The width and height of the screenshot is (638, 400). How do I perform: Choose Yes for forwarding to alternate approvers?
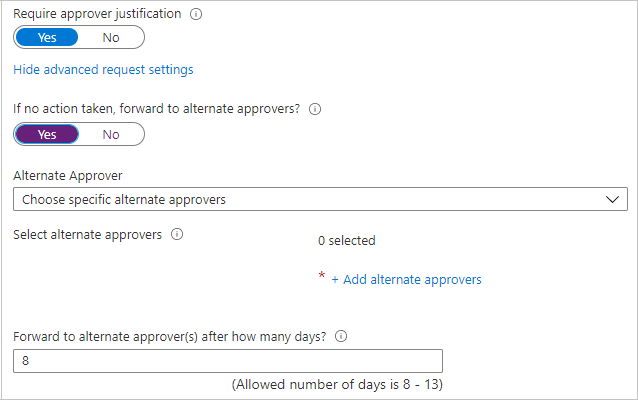tap(47, 134)
